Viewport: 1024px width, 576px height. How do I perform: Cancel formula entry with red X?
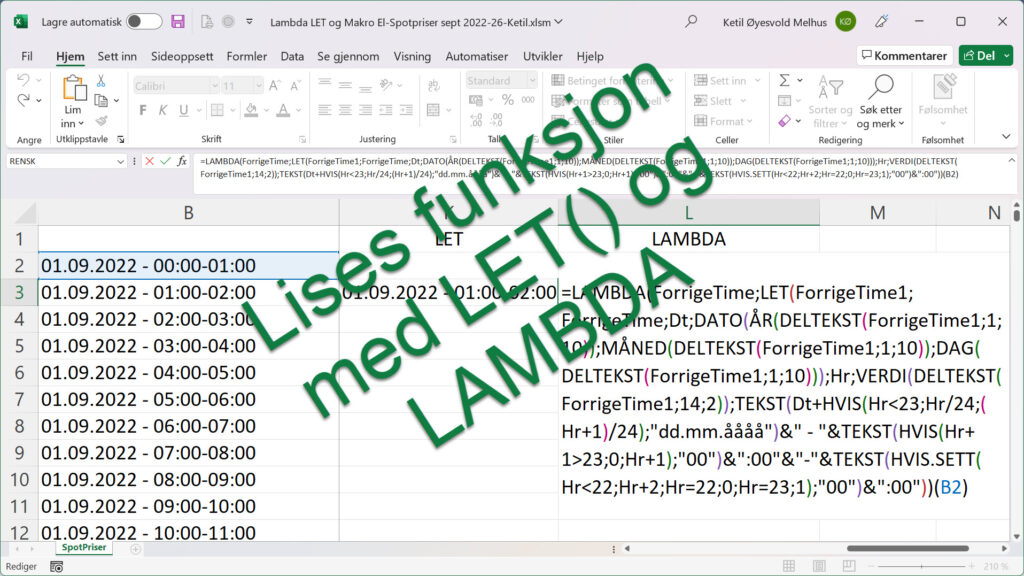tap(150, 161)
